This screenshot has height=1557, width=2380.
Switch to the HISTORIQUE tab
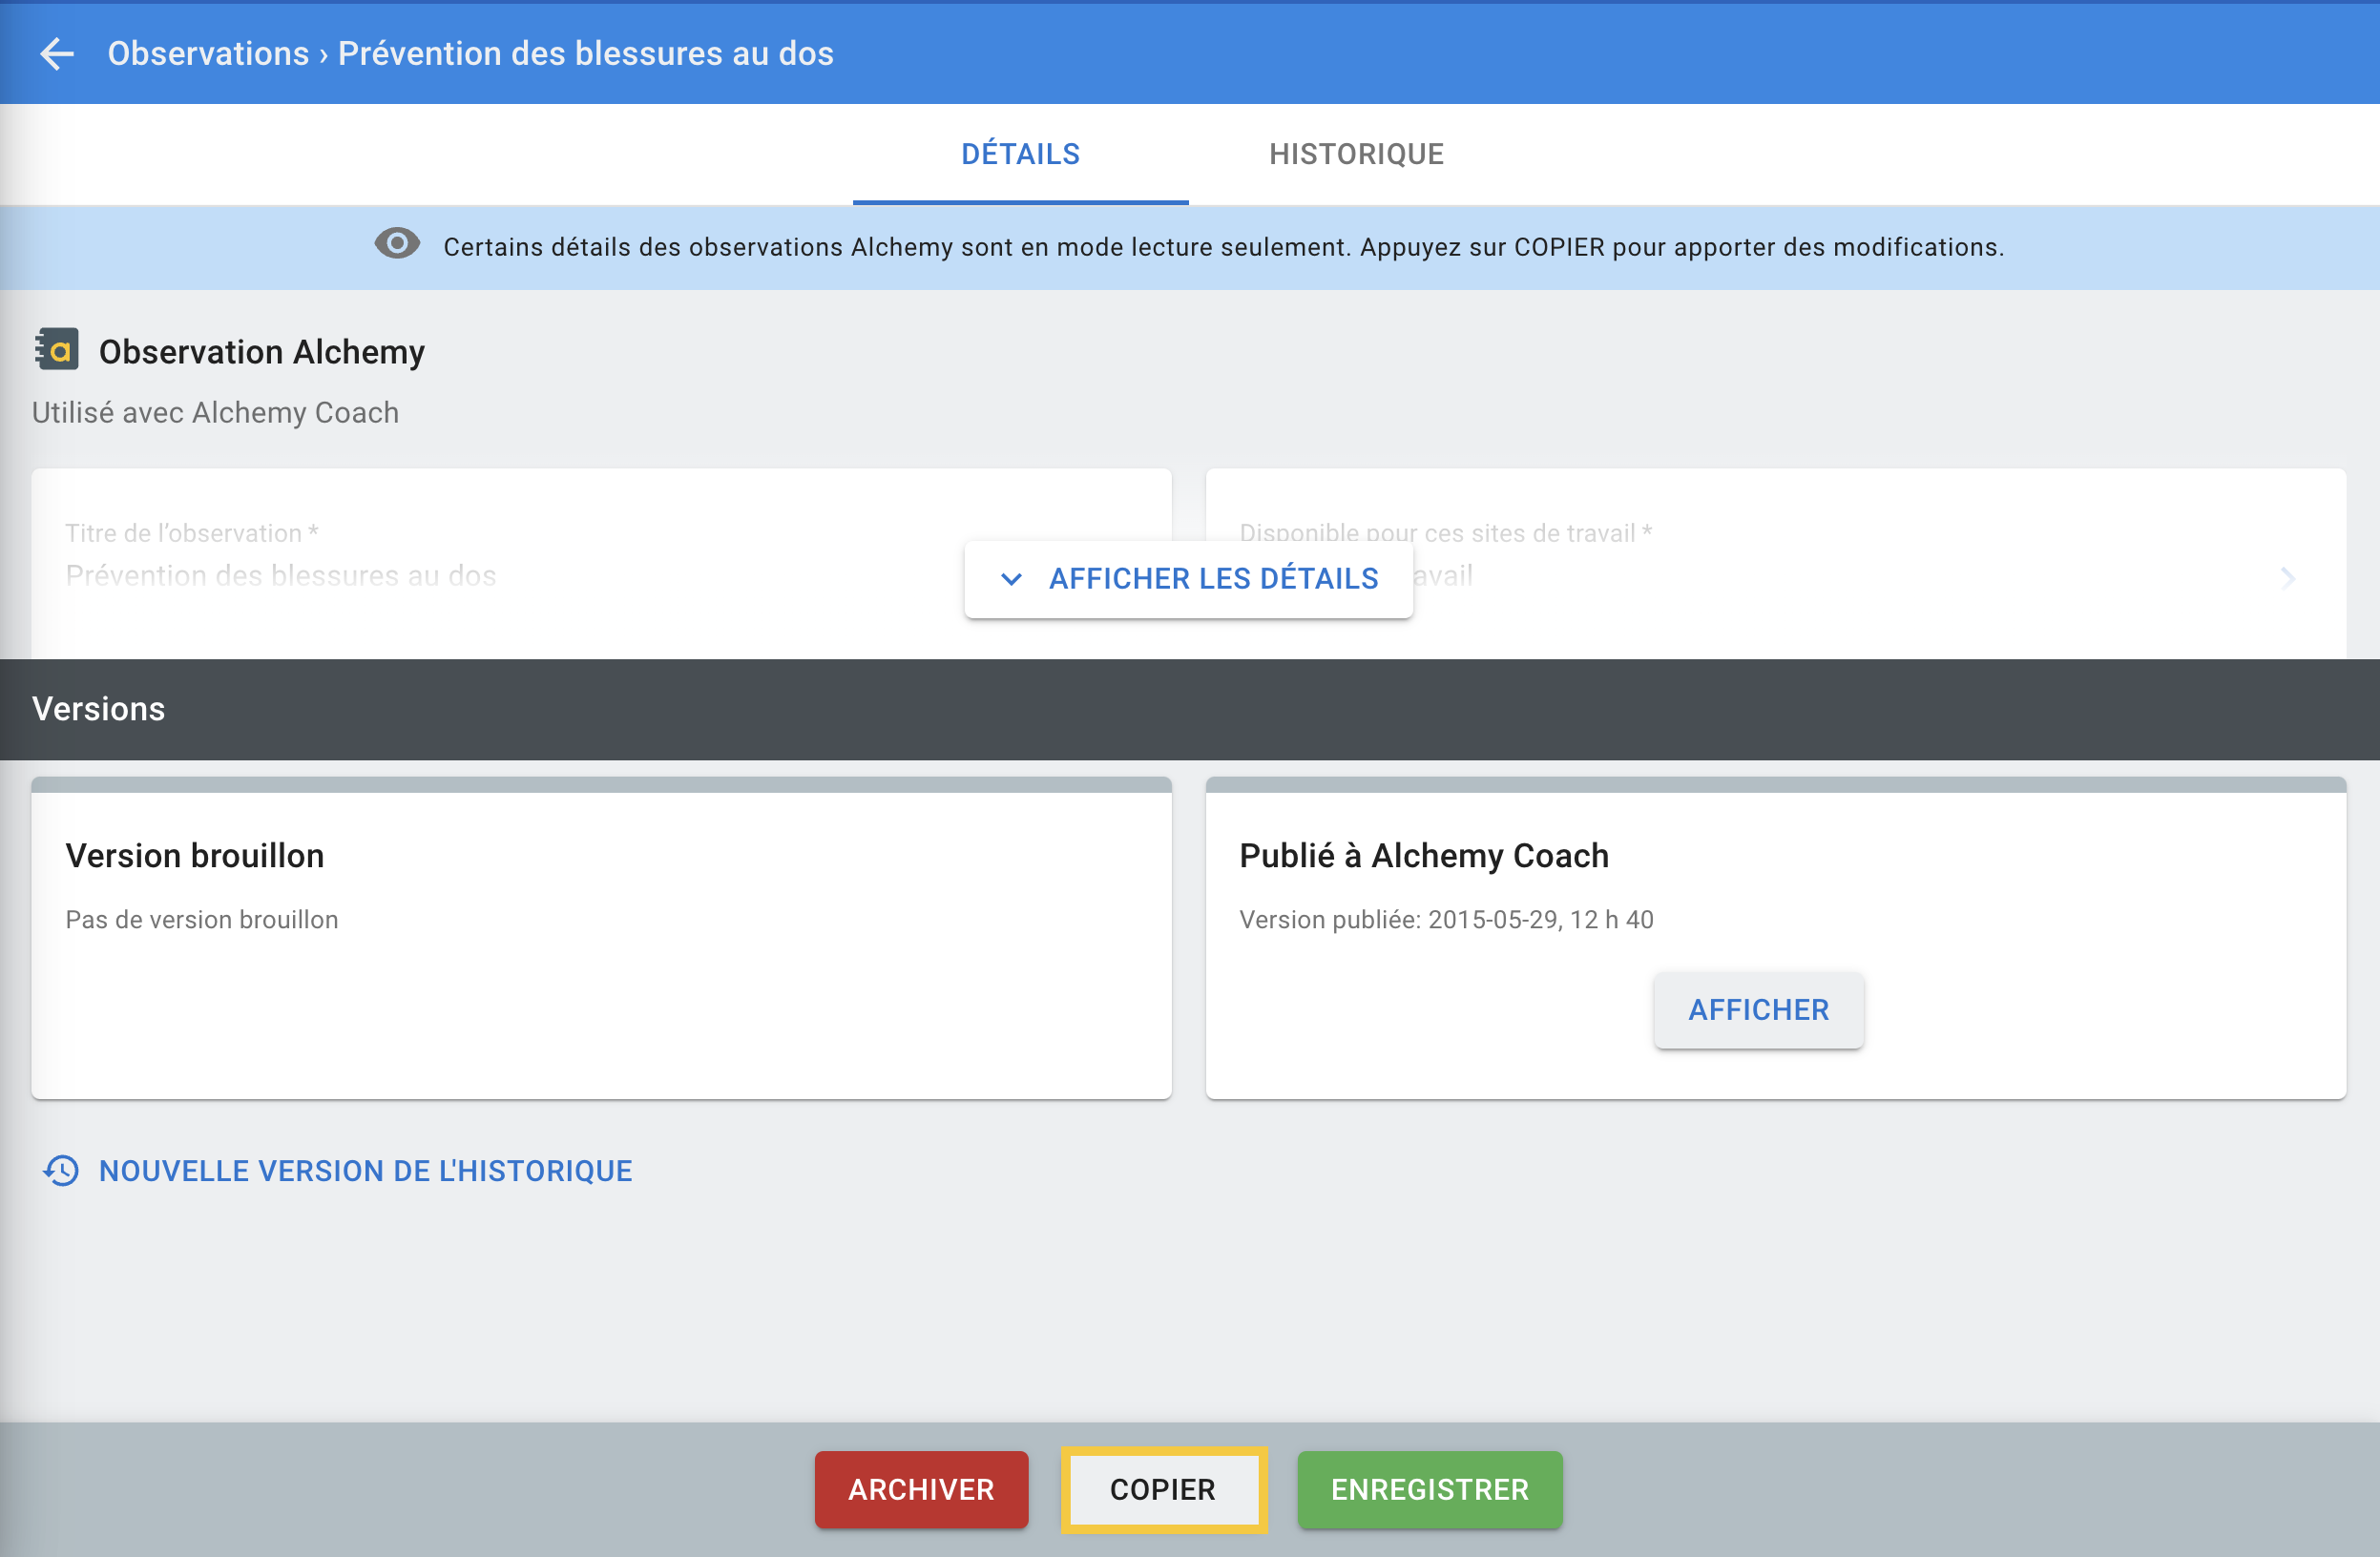(1356, 154)
